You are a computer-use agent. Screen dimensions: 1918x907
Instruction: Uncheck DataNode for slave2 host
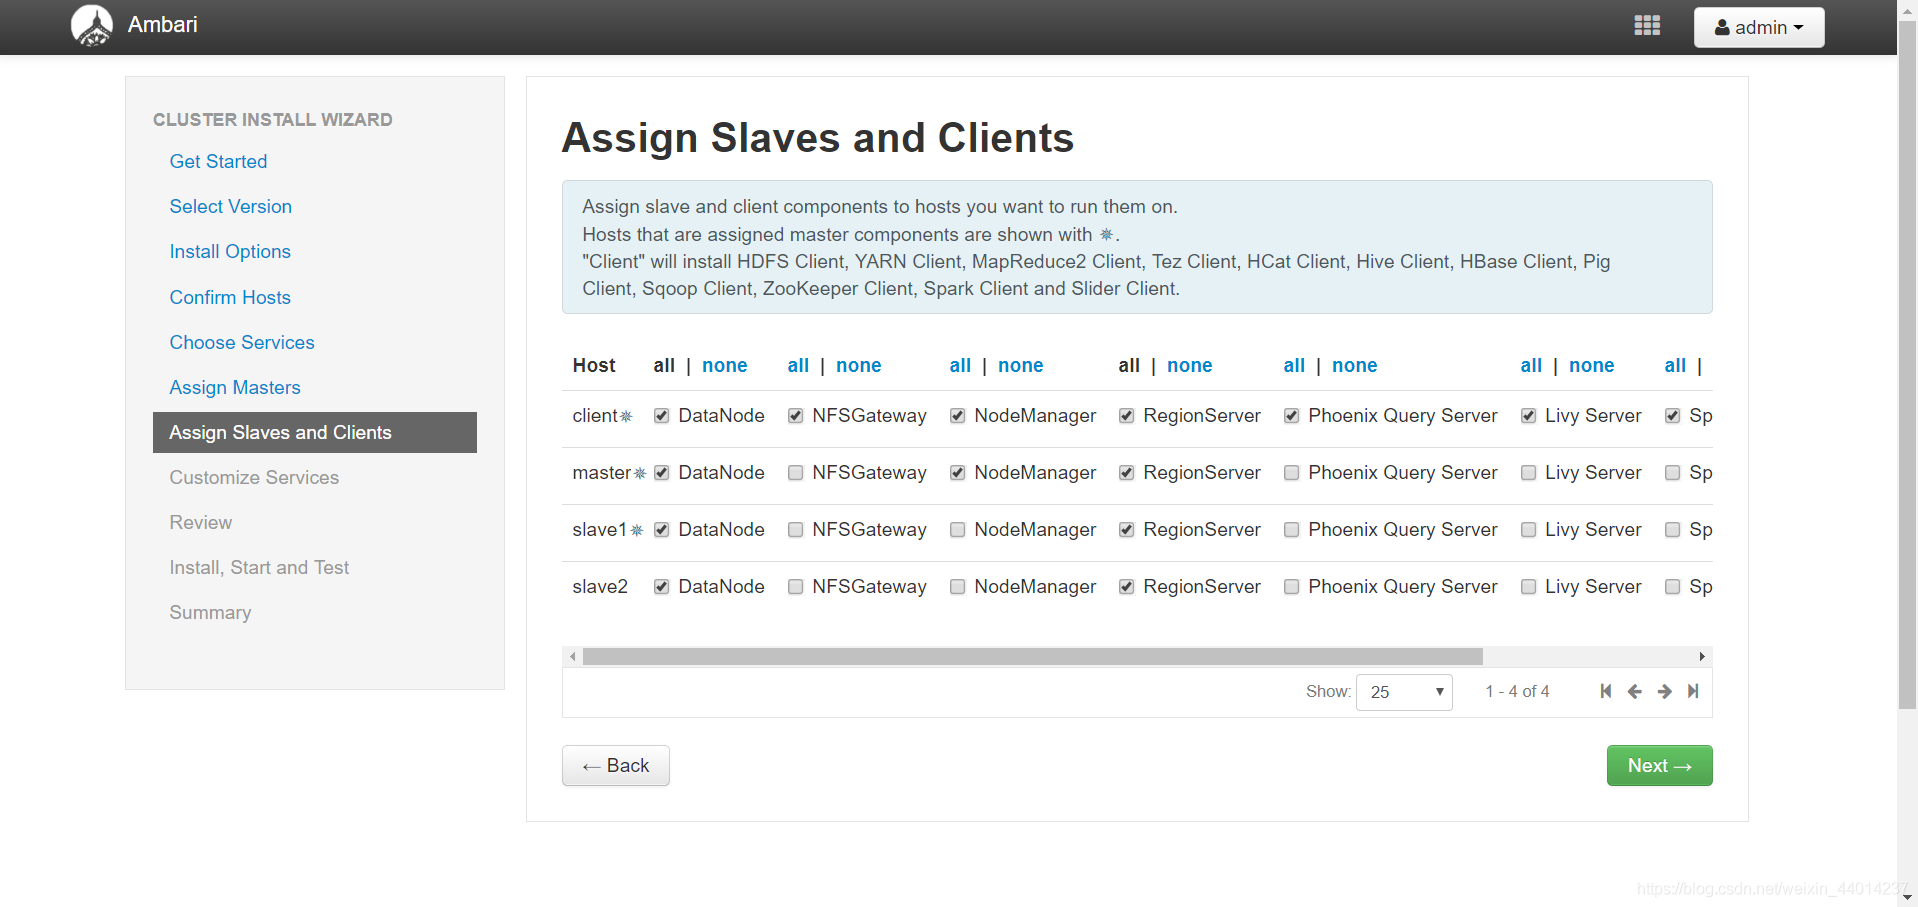click(x=662, y=587)
